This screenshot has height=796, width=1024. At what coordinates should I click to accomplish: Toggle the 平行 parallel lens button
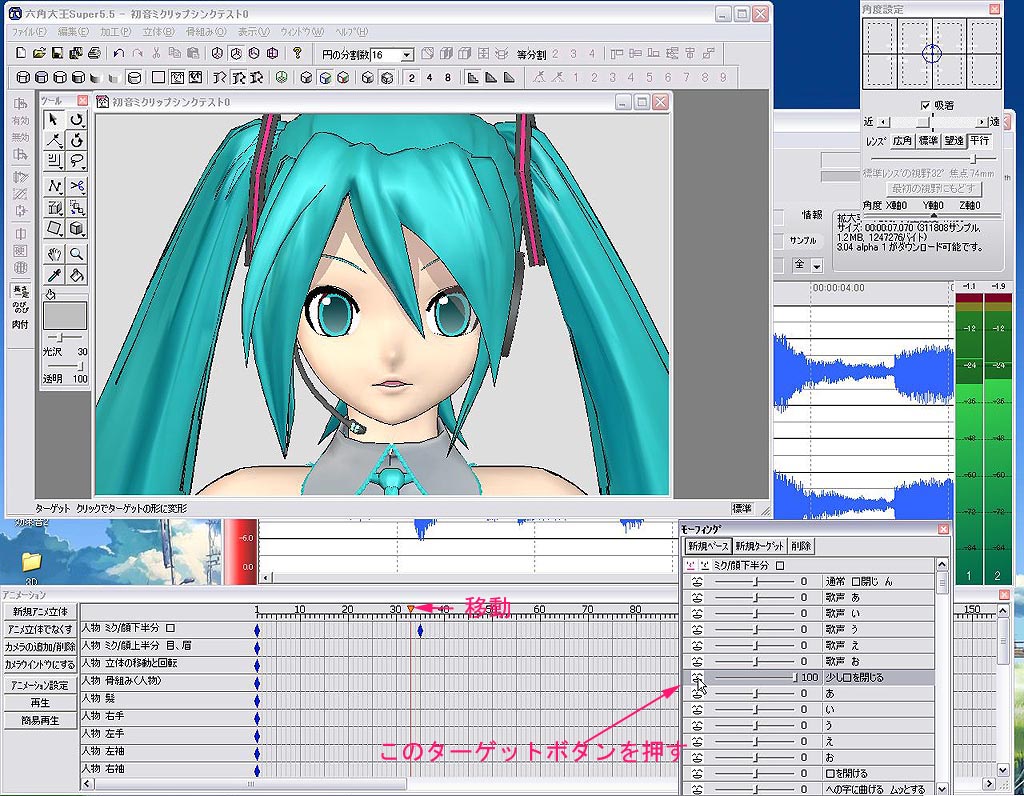point(979,140)
